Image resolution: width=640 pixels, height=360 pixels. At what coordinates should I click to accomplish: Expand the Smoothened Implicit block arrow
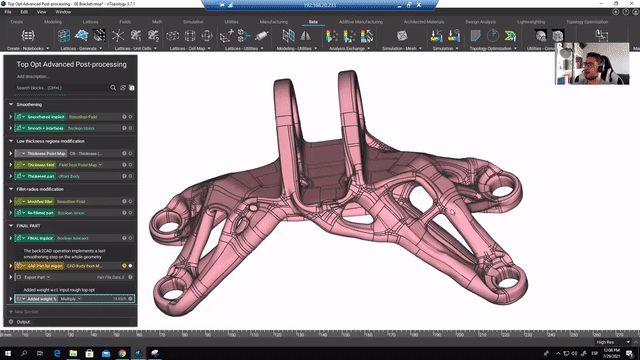(11, 117)
